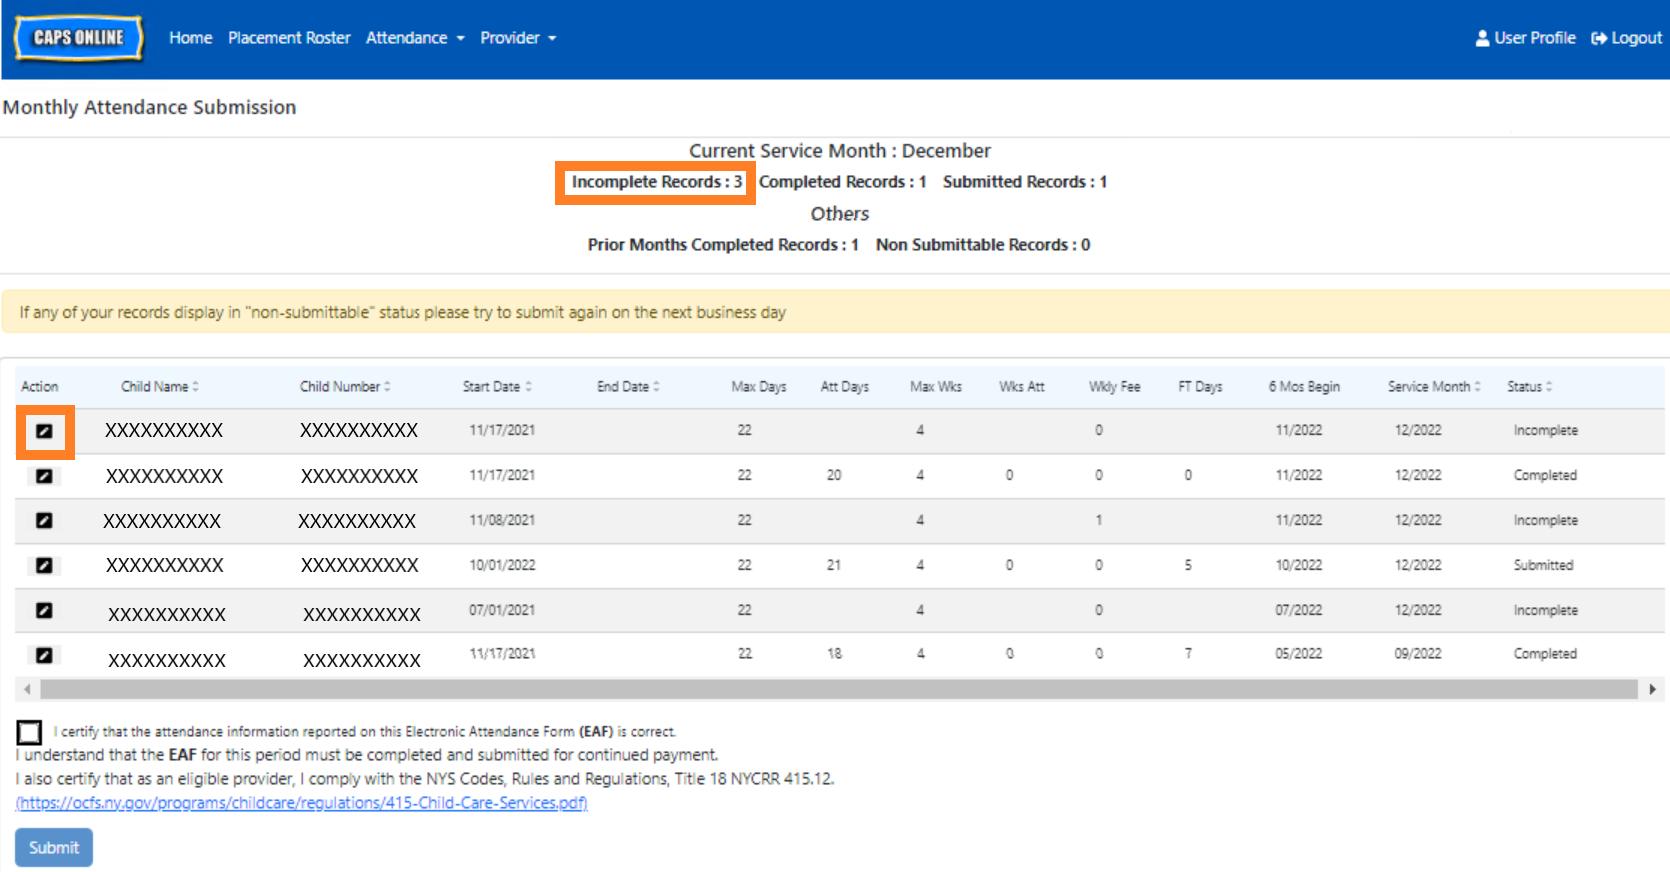The image size is (1670, 872).
Task: Edit record with start date 11/08/2021
Action: pyautogui.click(x=44, y=520)
